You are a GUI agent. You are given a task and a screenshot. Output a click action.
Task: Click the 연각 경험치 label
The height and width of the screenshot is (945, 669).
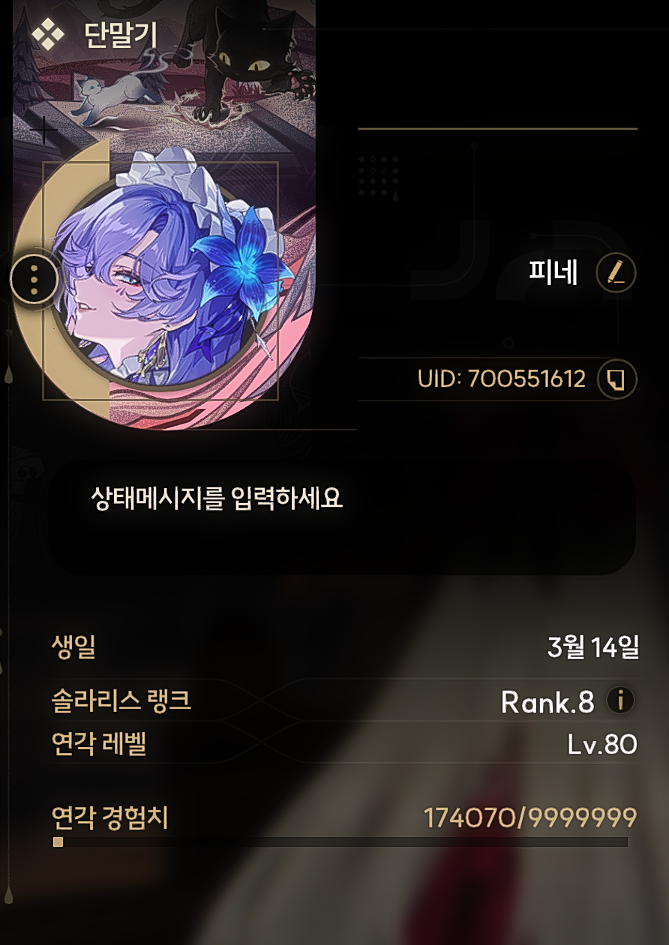pyautogui.click(x=110, y=818)
